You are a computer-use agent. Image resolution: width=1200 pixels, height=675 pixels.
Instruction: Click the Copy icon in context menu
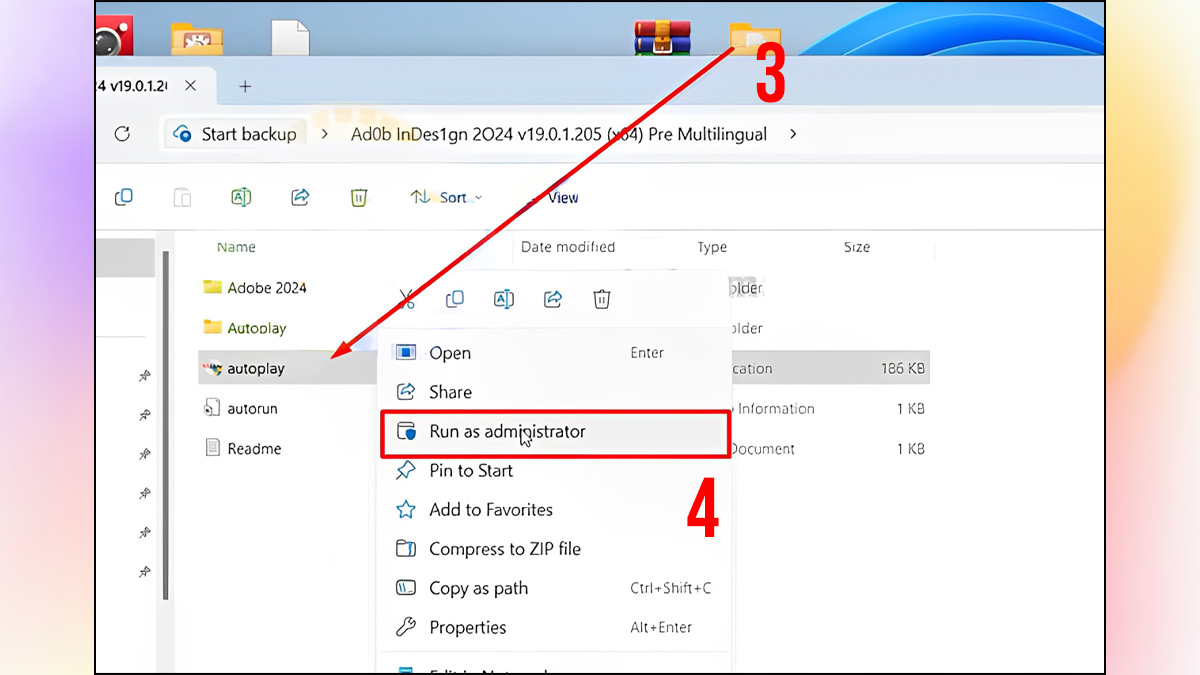[455, 298]
